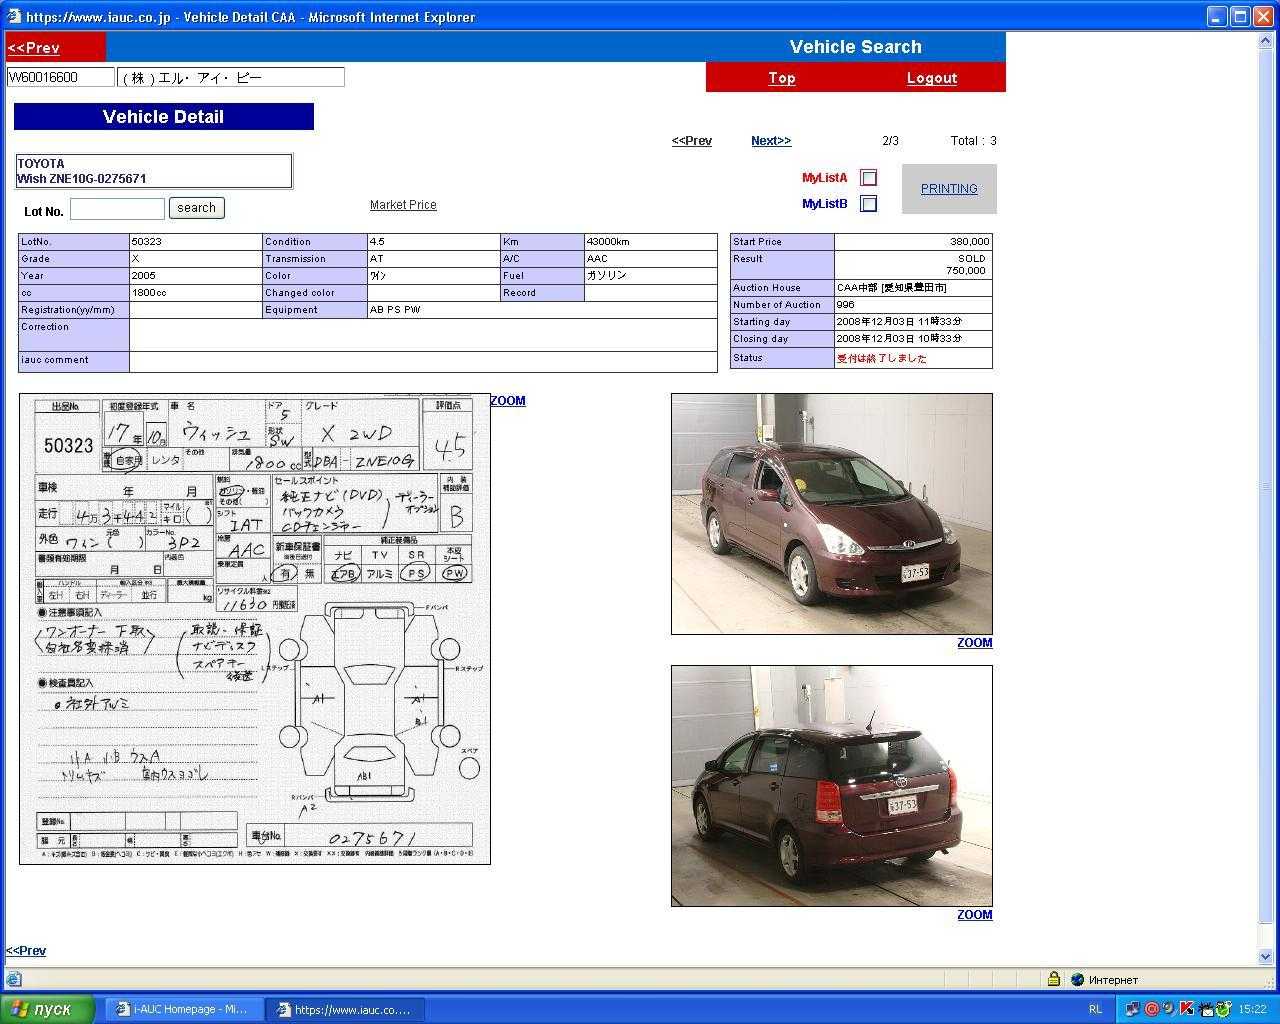Click the PRINTING link

949,189
